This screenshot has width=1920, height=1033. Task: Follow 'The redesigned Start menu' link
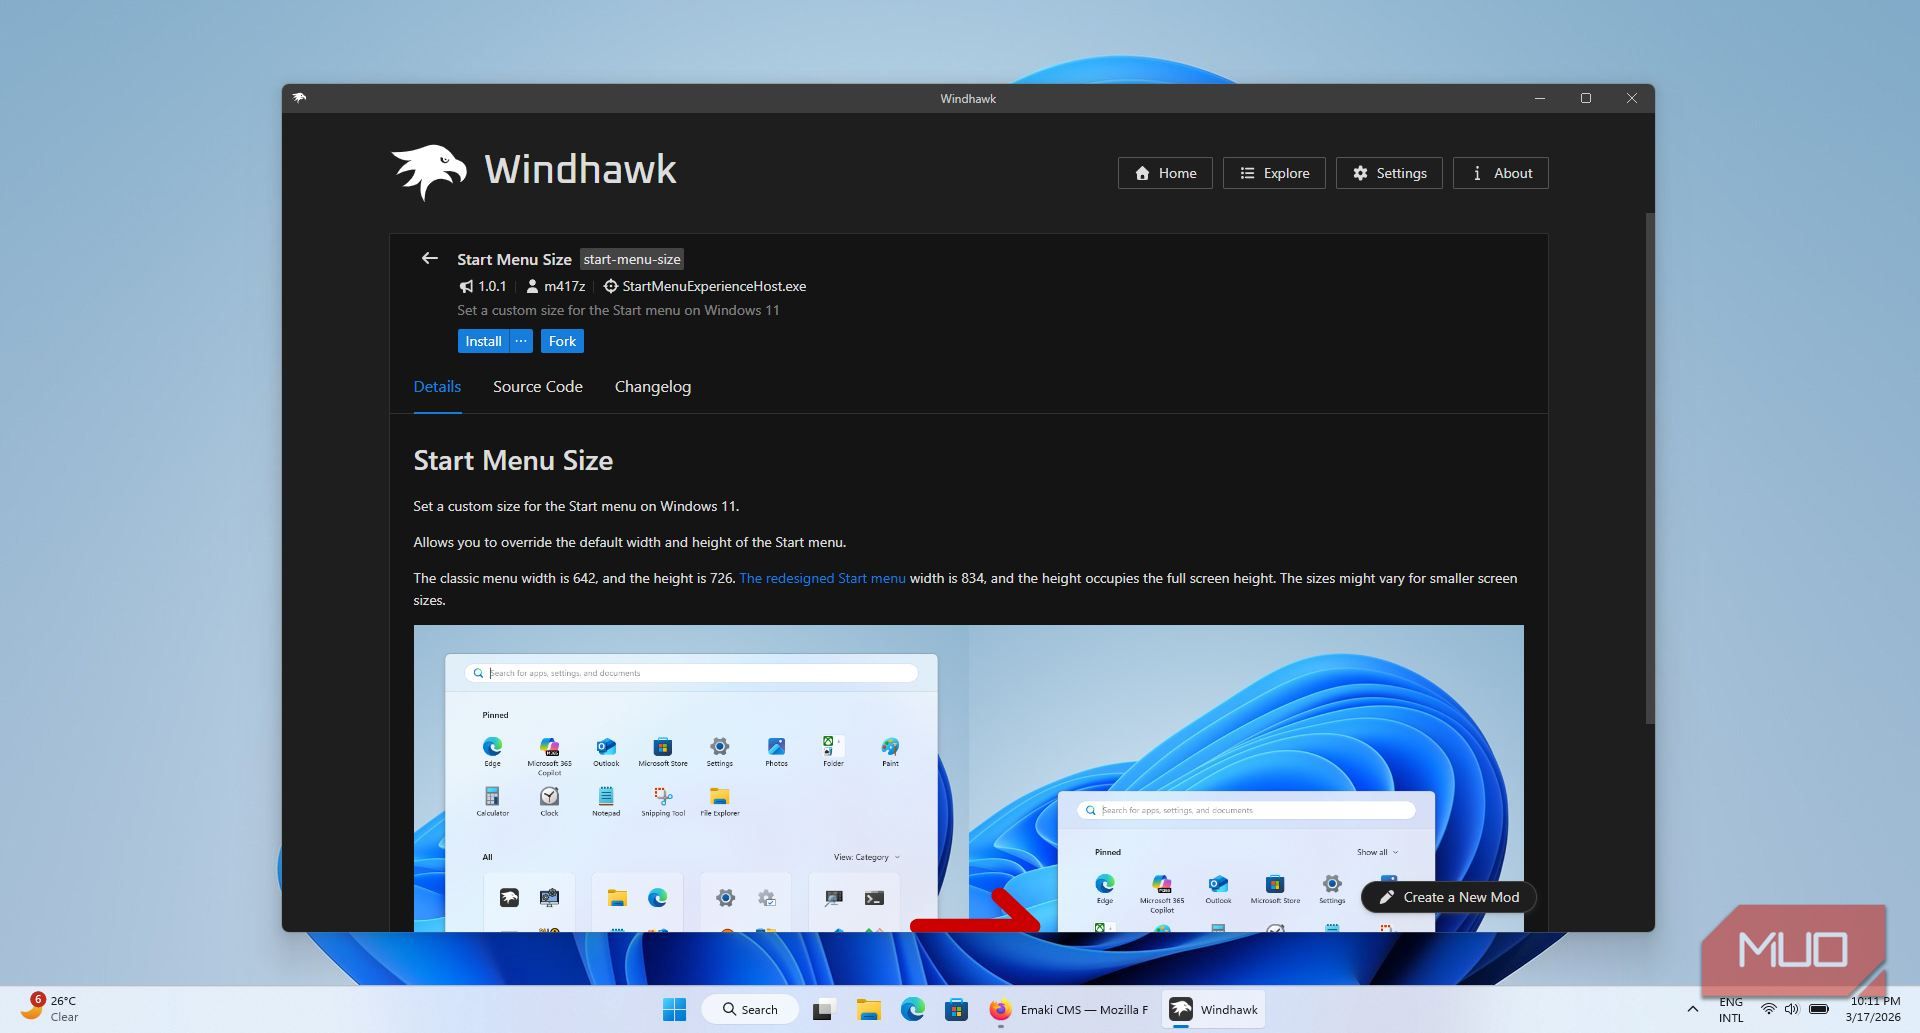click(822, 578)
